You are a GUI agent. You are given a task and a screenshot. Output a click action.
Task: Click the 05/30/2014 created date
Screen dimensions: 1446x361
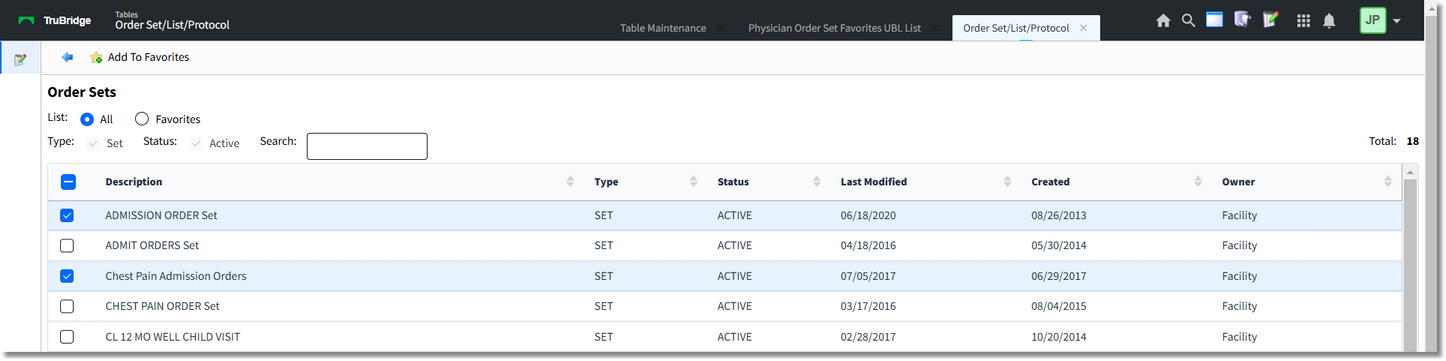click(1060, 245)
